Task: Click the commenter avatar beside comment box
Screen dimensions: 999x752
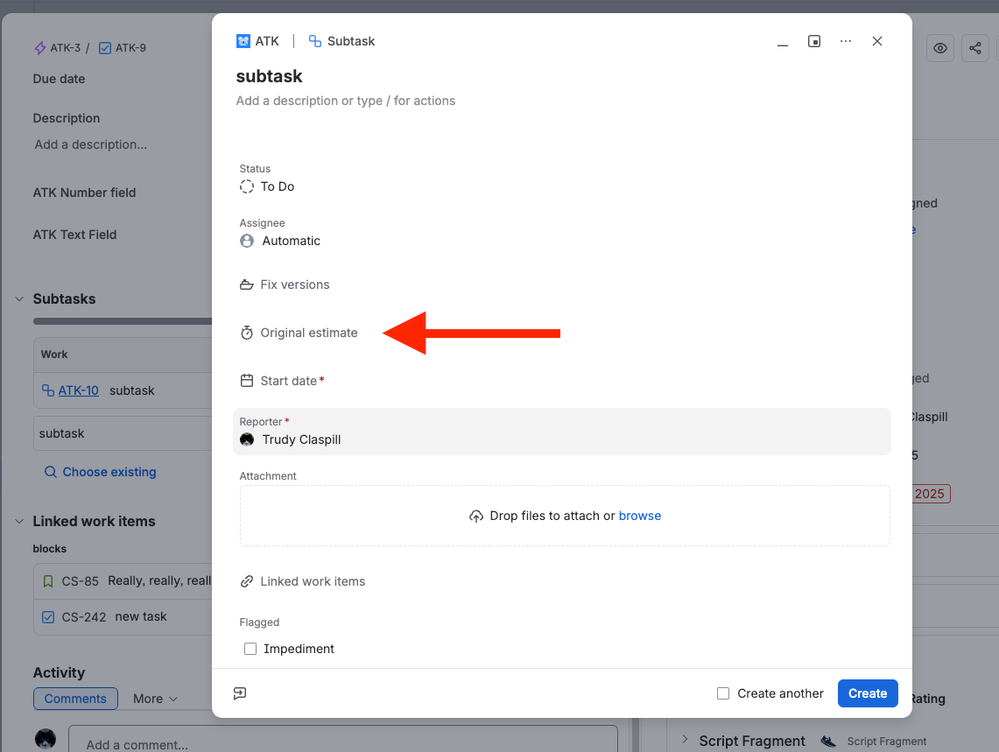Action: (45, 739)
